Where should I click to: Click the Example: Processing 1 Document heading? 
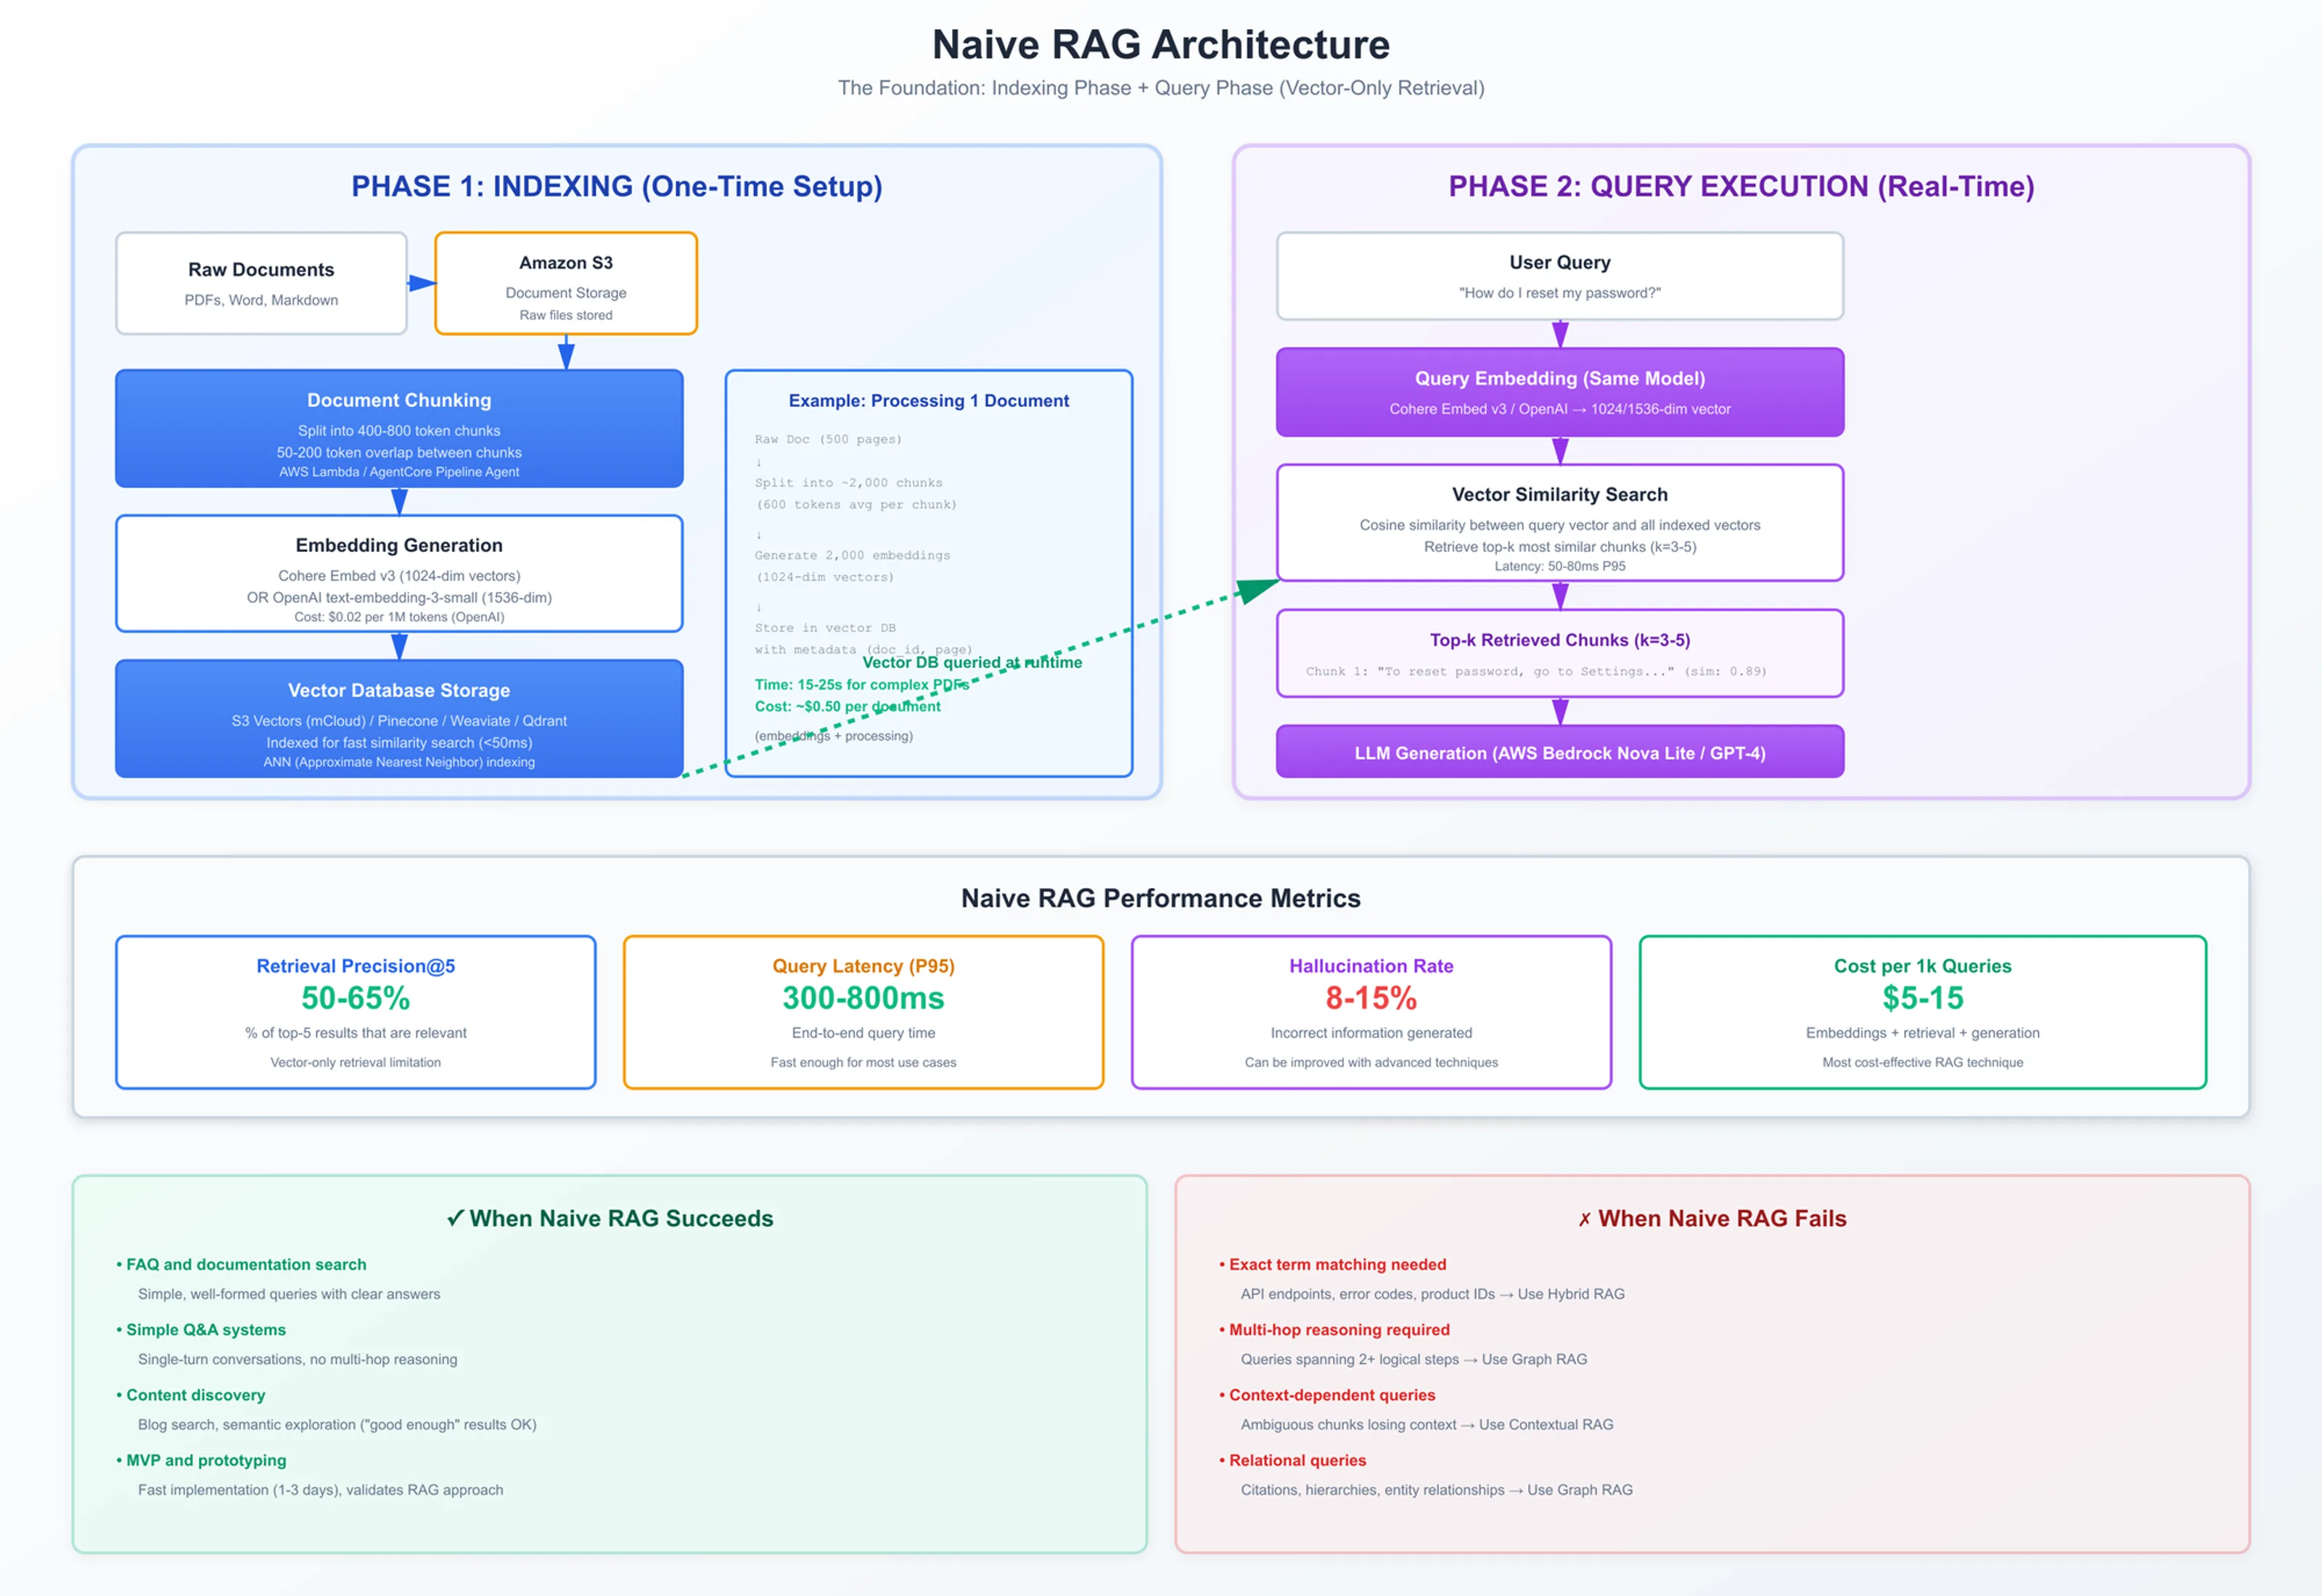[928, 401]
